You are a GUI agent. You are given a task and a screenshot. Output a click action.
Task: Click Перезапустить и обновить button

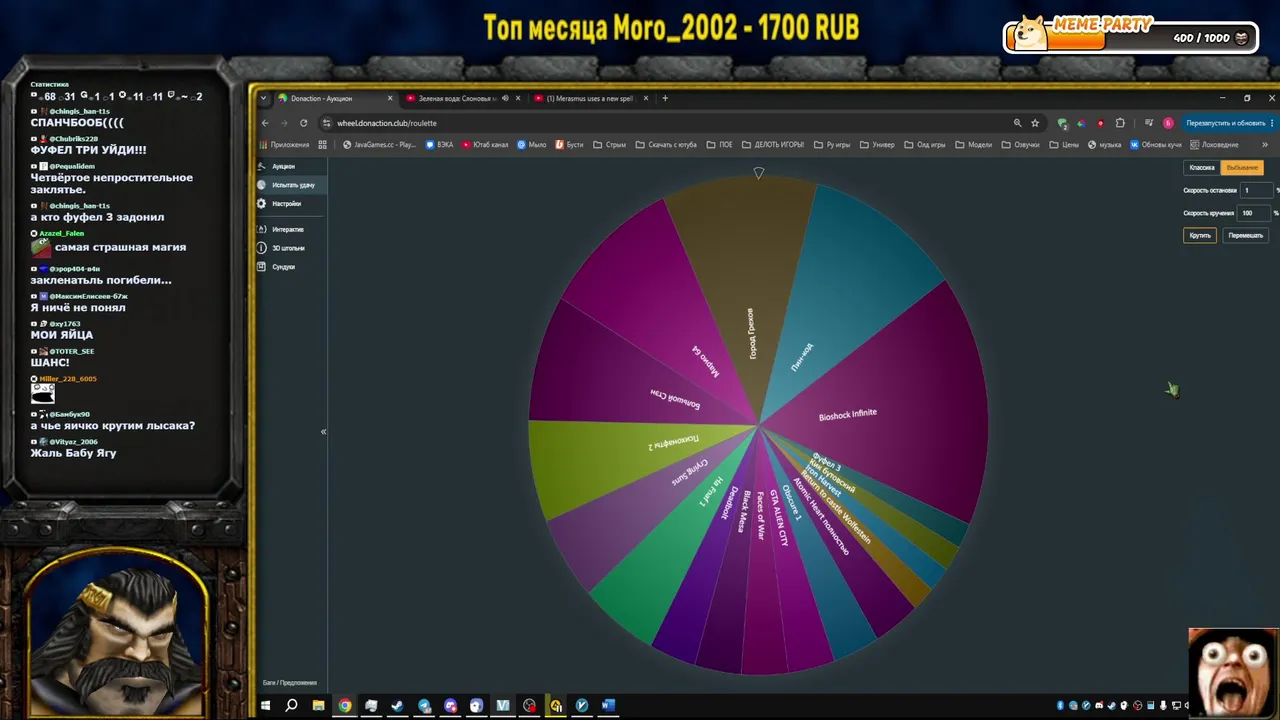1228,123
